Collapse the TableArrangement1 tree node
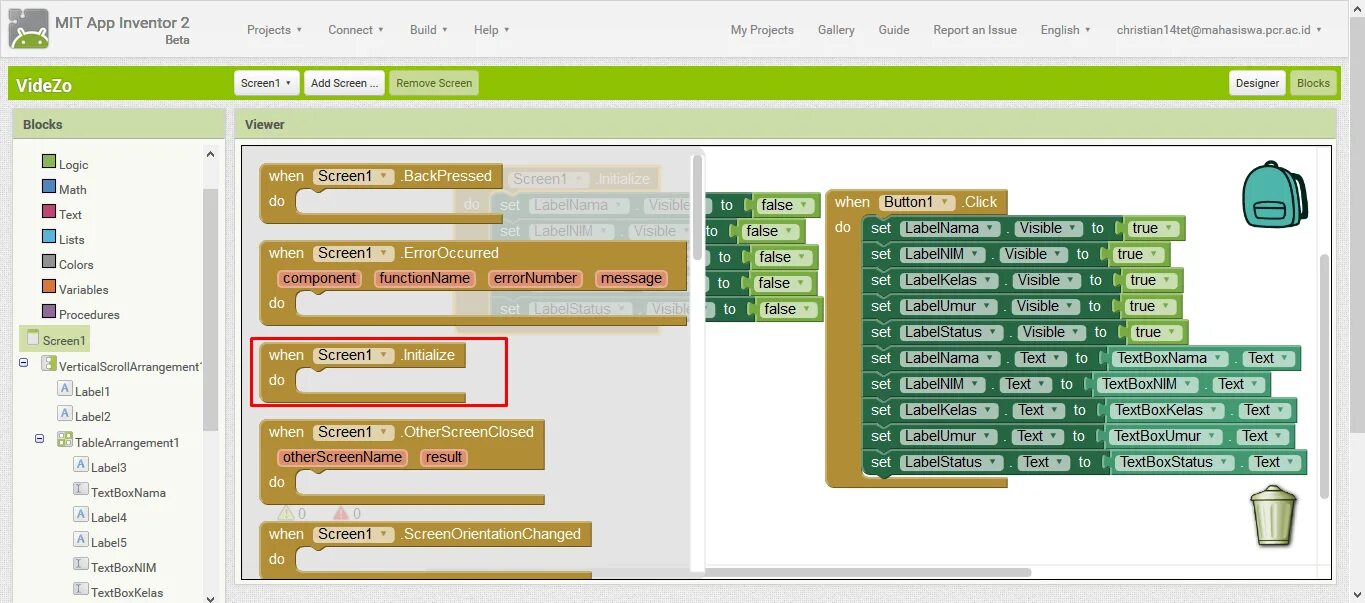Screen dimensions: 1365x603 point(40,438)
